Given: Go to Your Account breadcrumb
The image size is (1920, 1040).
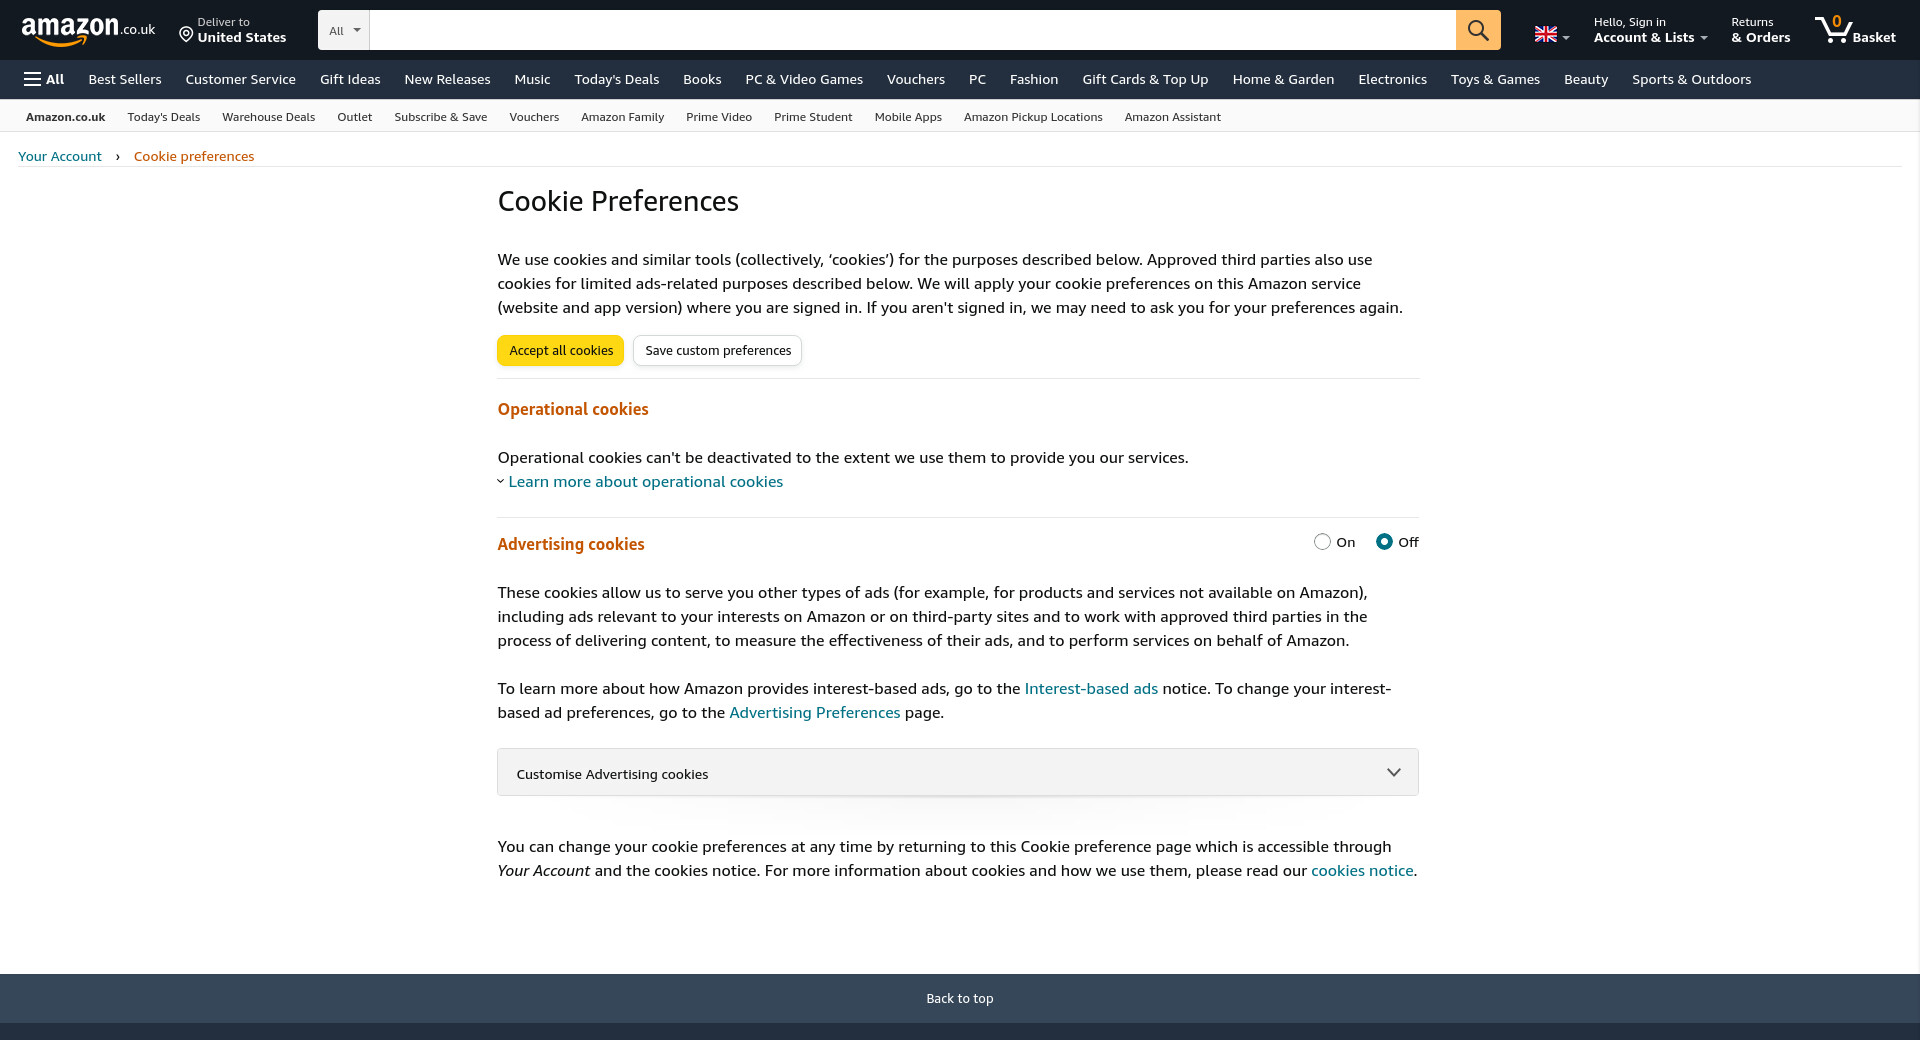Looking at the screenshot, I should click(60, 156).
